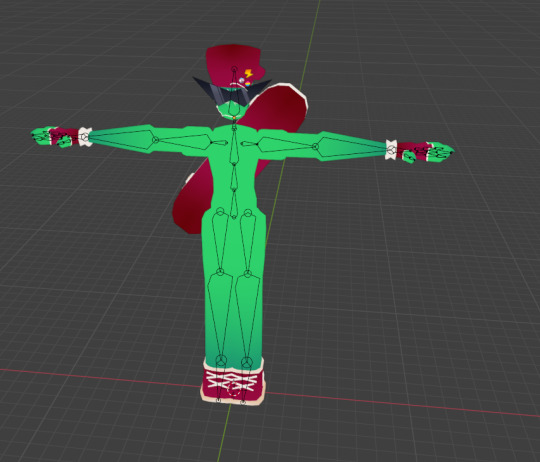Click the lightning bolt emblem on the hat
Screen dimensions: 540x462
249,73
